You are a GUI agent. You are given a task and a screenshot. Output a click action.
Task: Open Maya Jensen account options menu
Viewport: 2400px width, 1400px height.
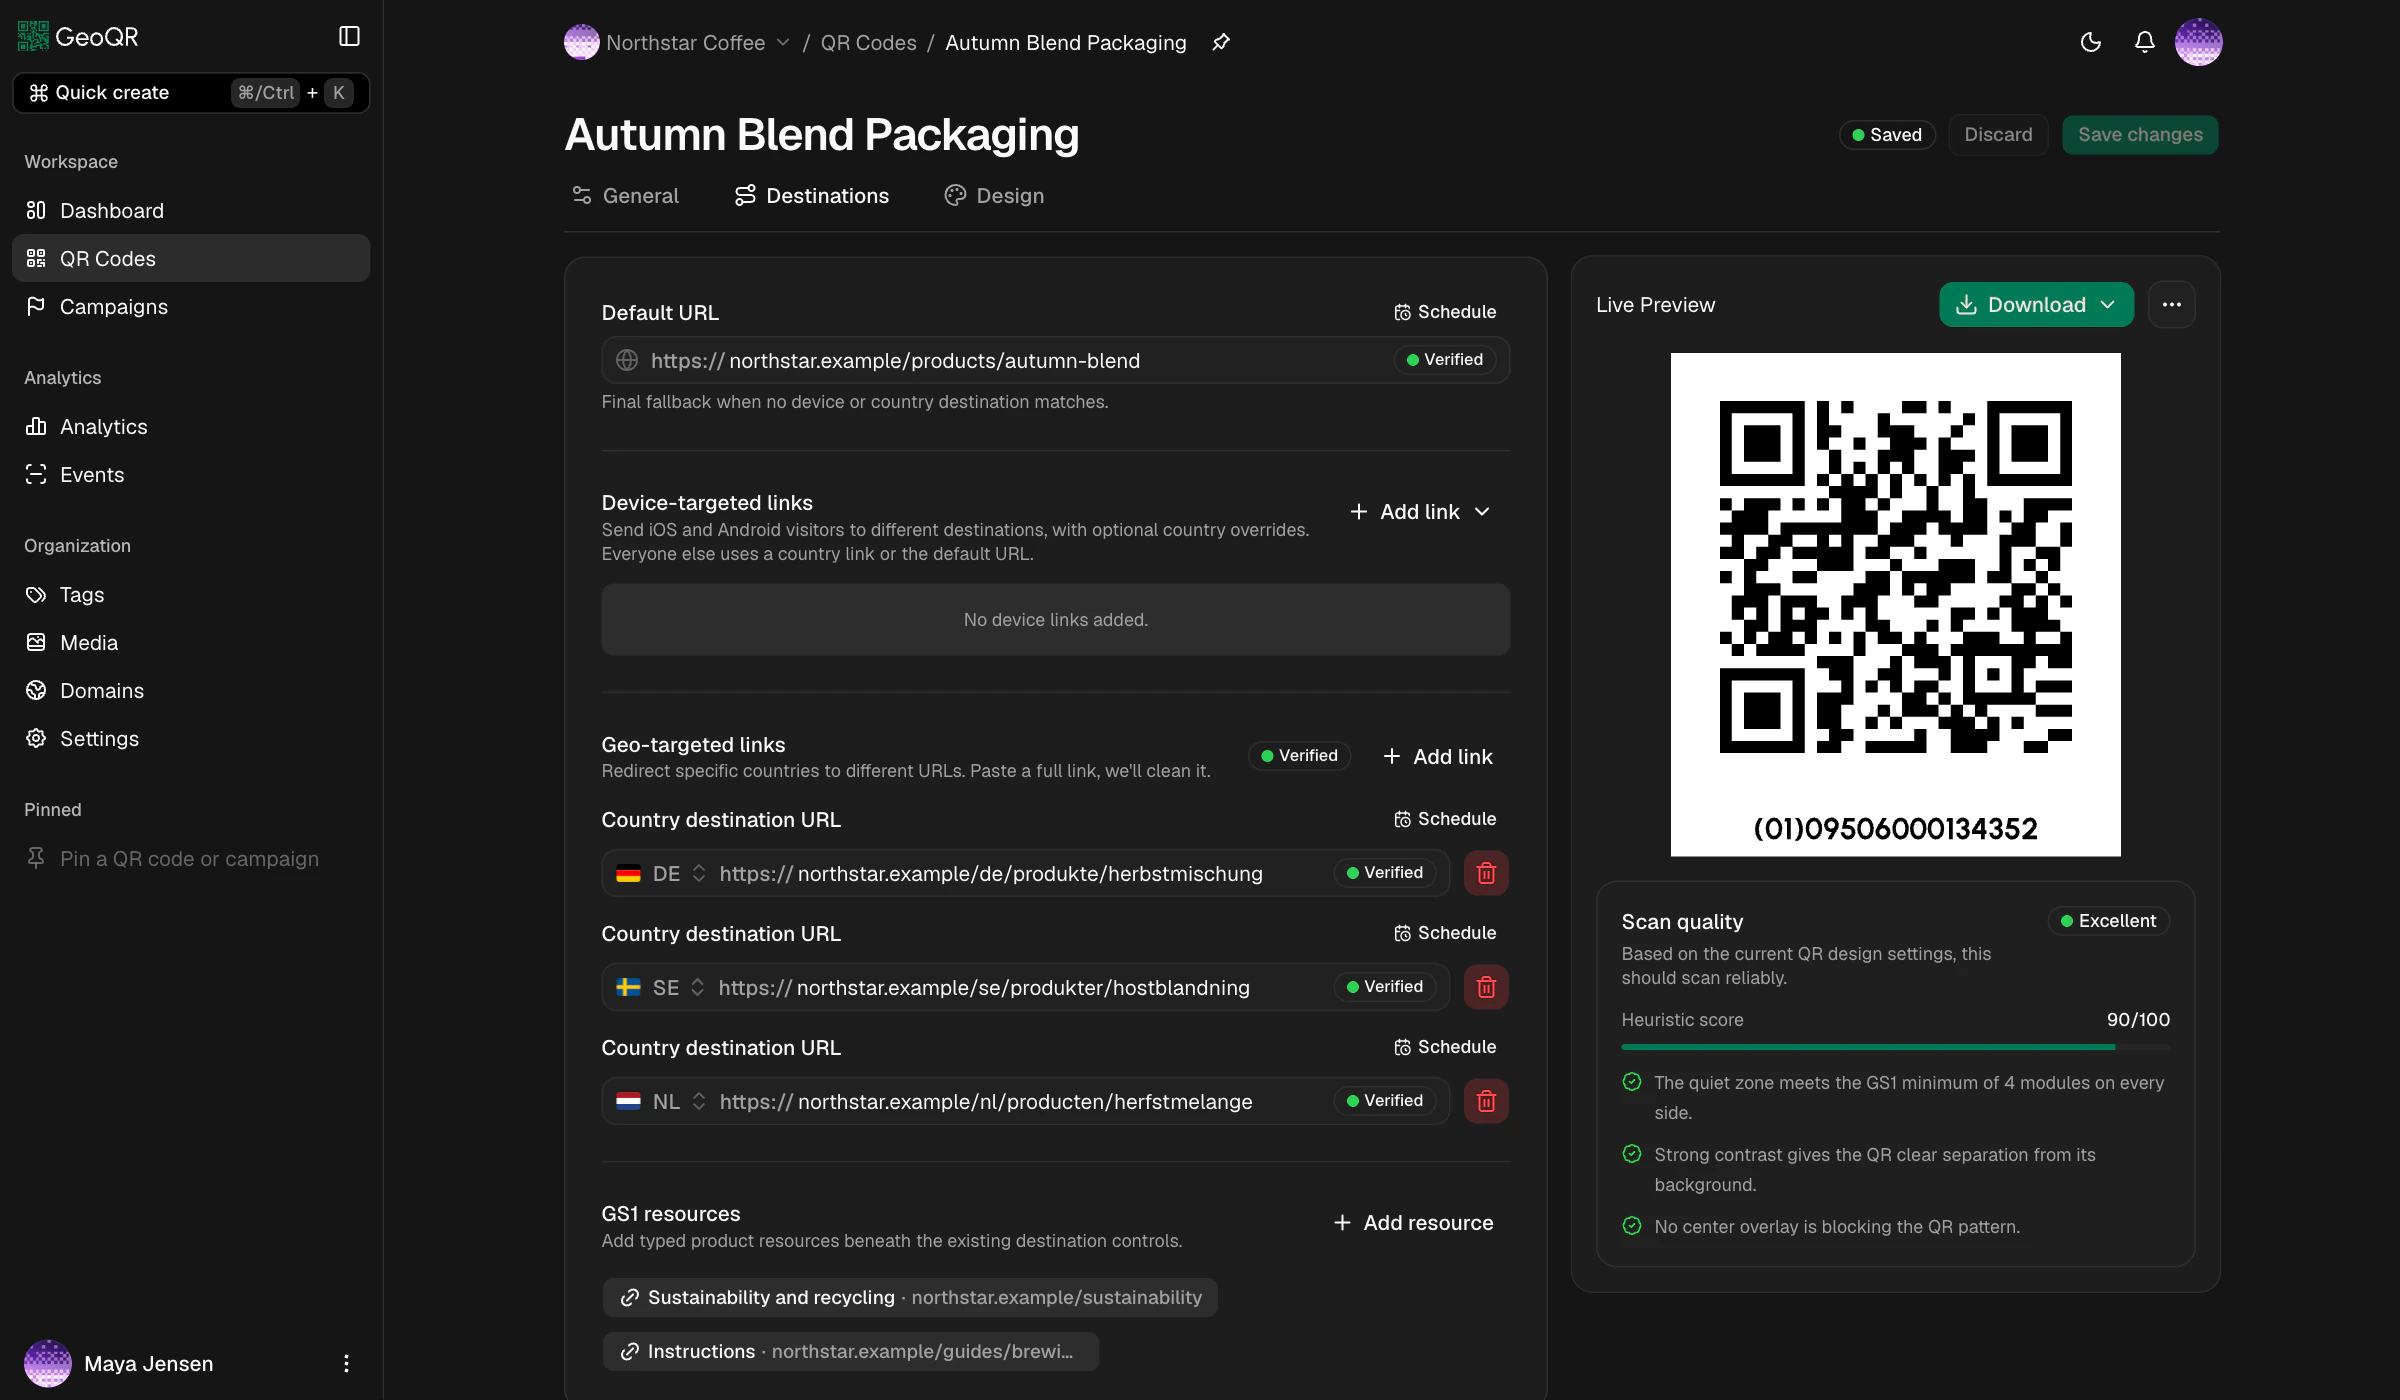click(x=346, y=1364)
